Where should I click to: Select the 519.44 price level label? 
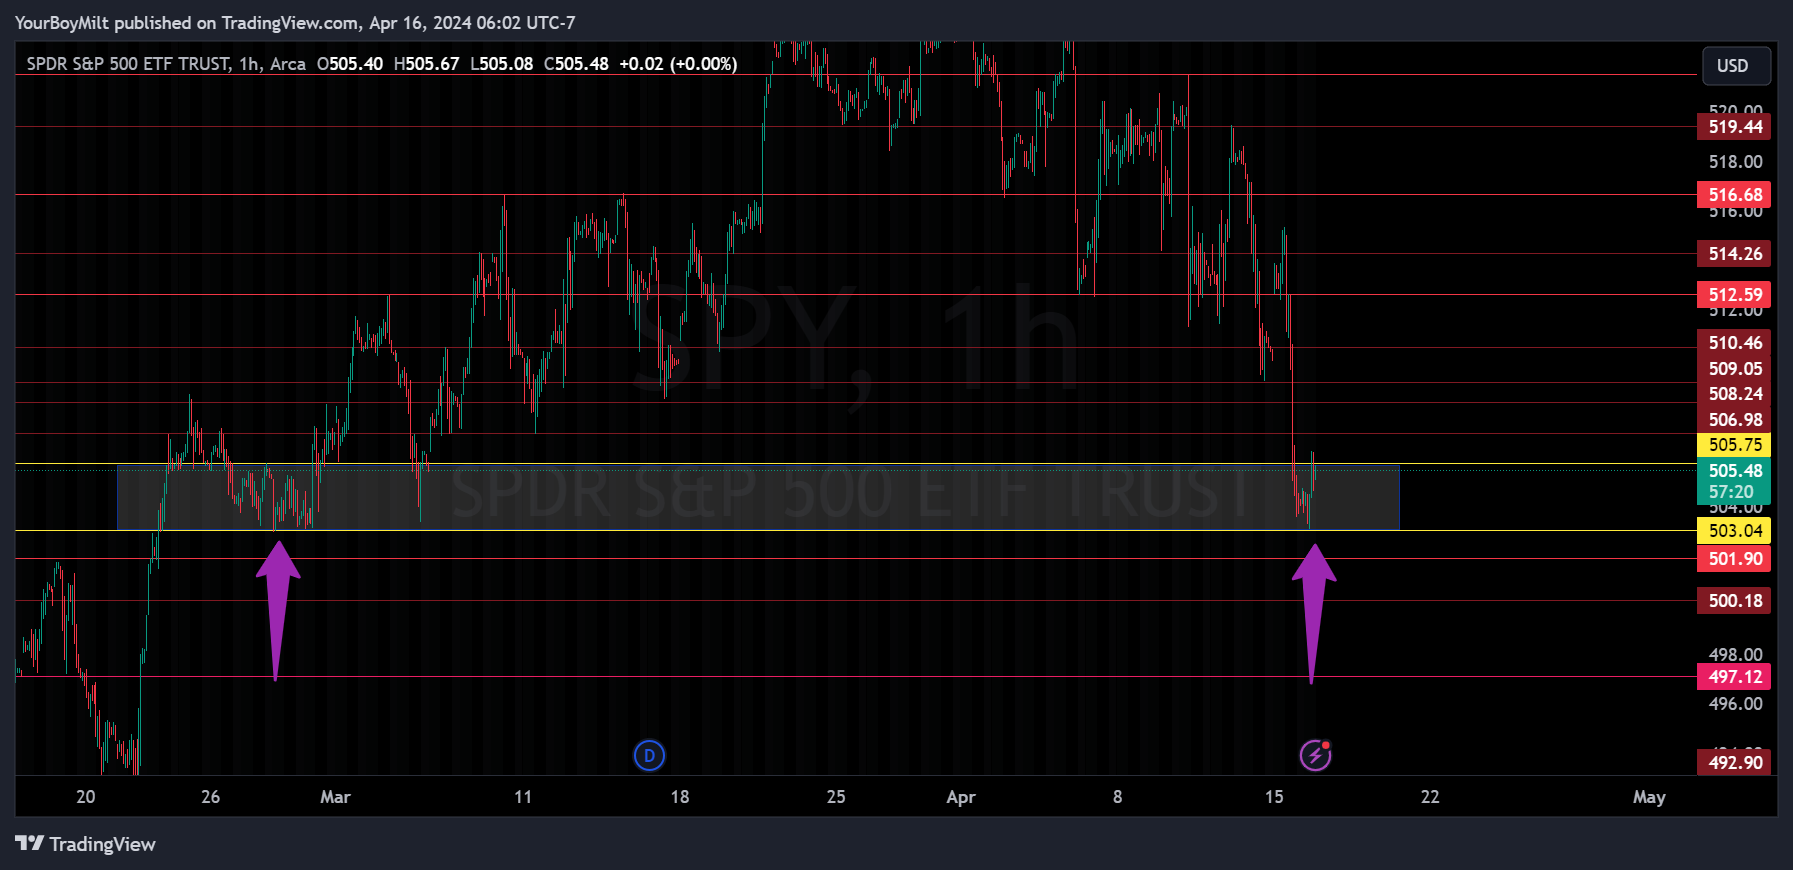pyautogui.click(x=1734, y=127)
